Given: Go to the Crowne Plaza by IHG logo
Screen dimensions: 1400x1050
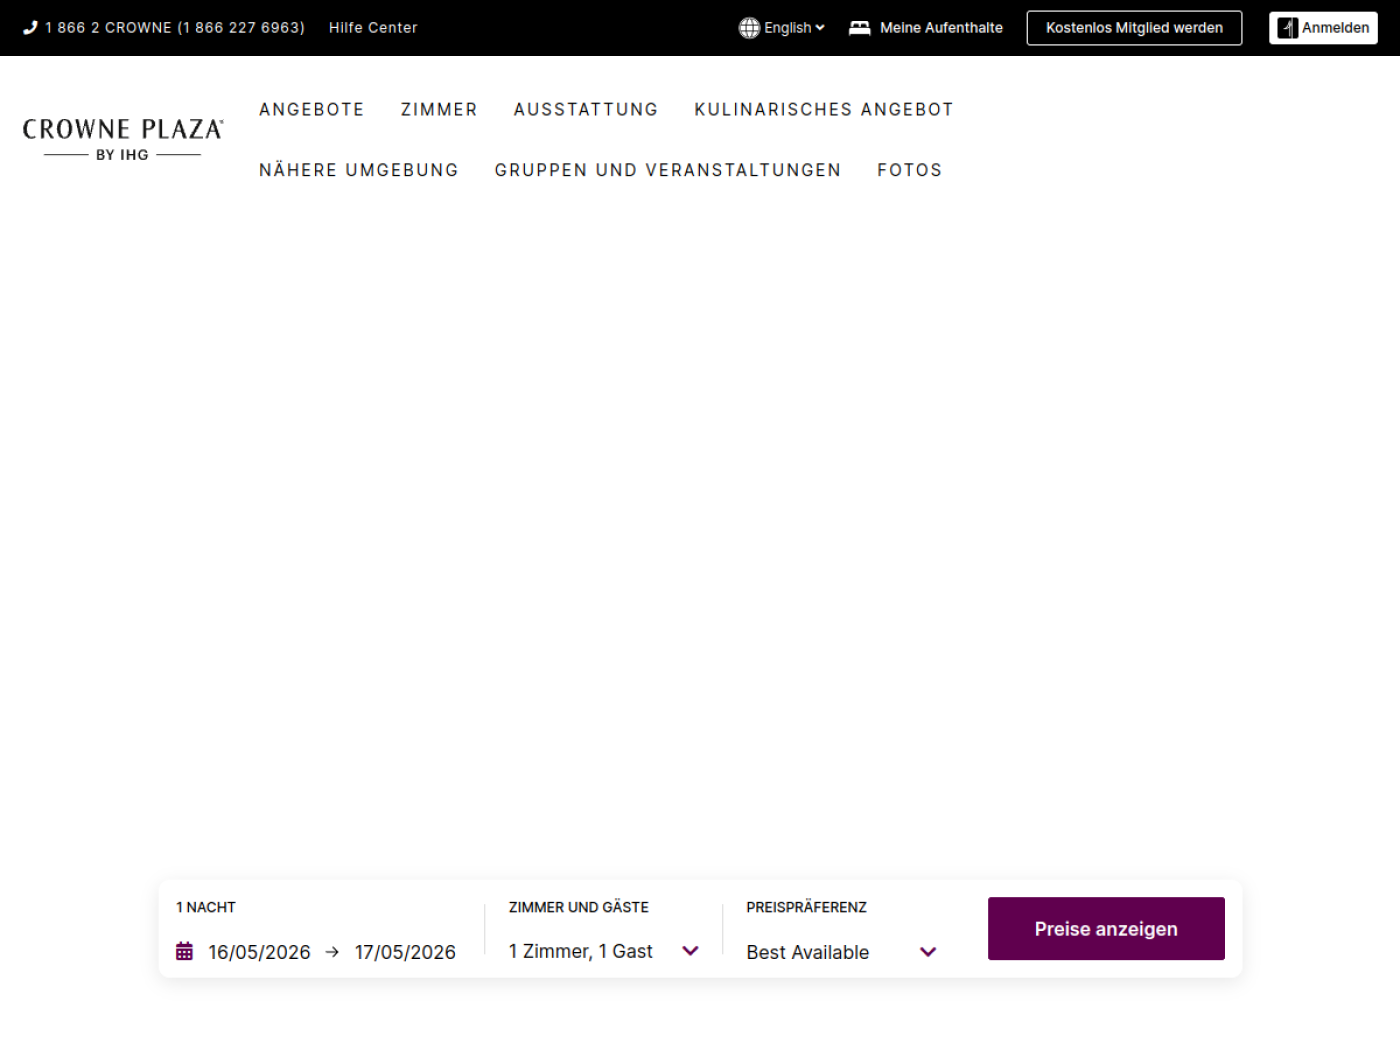Looking at the screenshot, I should pos(122,139).
